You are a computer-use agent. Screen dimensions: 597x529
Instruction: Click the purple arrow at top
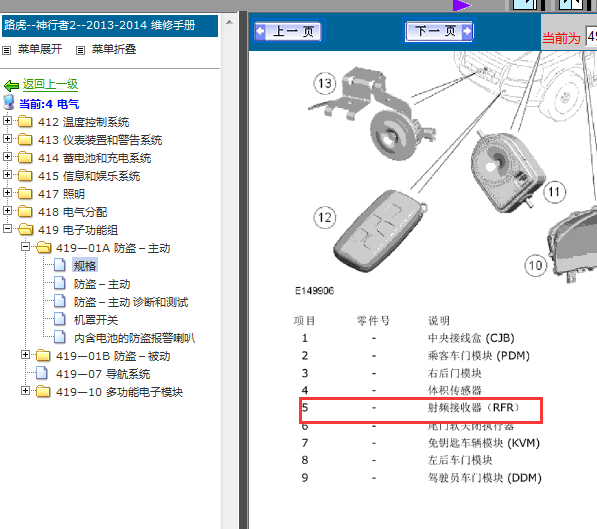pos(462,5)
